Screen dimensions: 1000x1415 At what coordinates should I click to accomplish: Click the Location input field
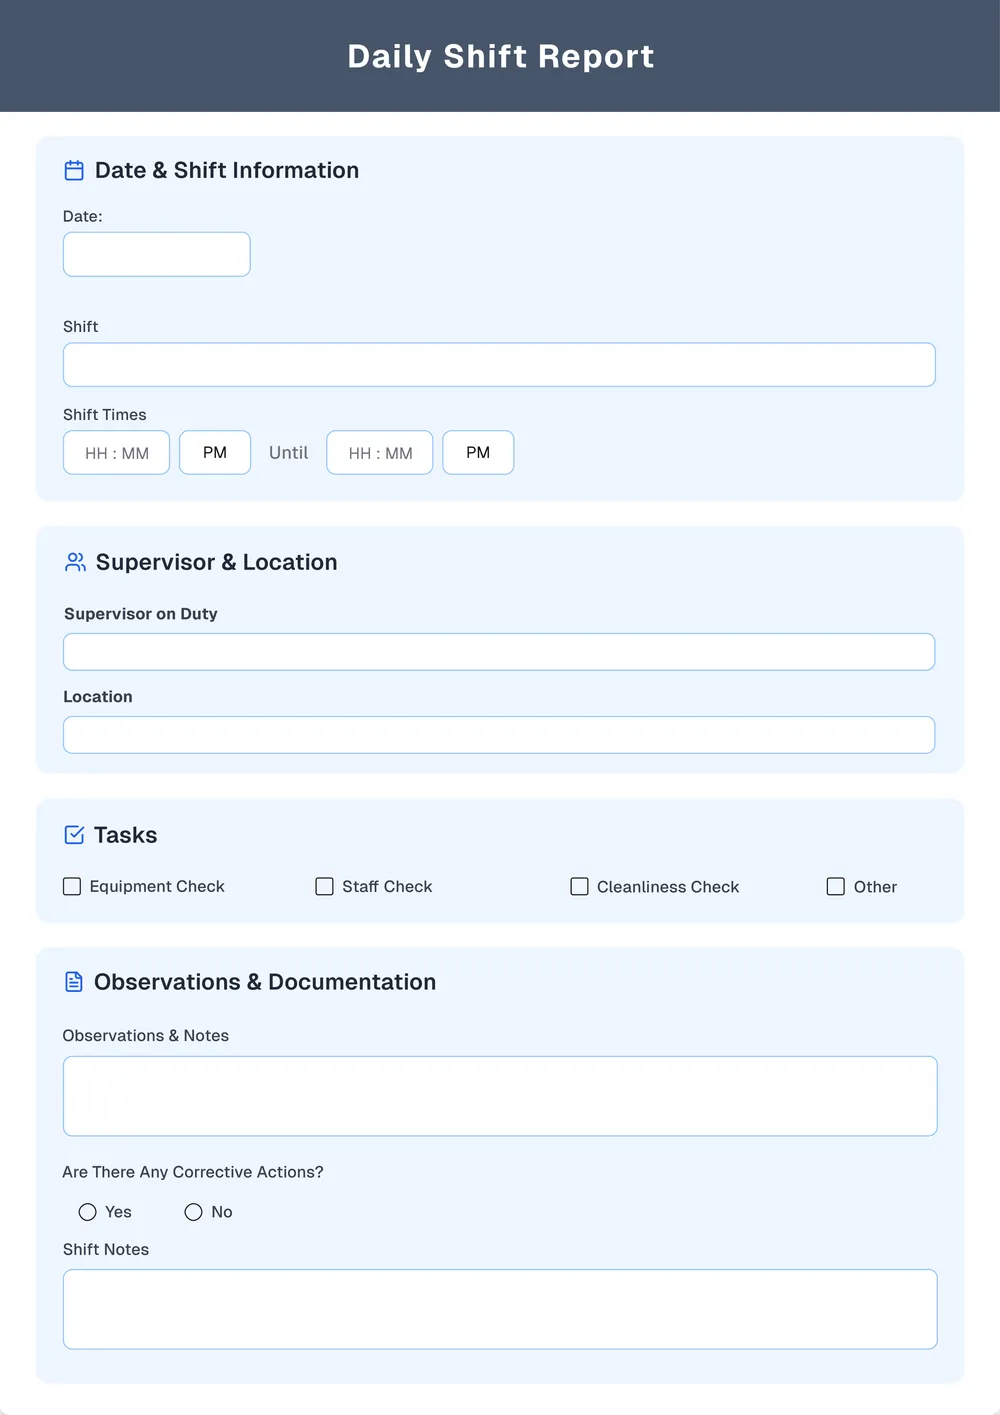coord(499,734)
